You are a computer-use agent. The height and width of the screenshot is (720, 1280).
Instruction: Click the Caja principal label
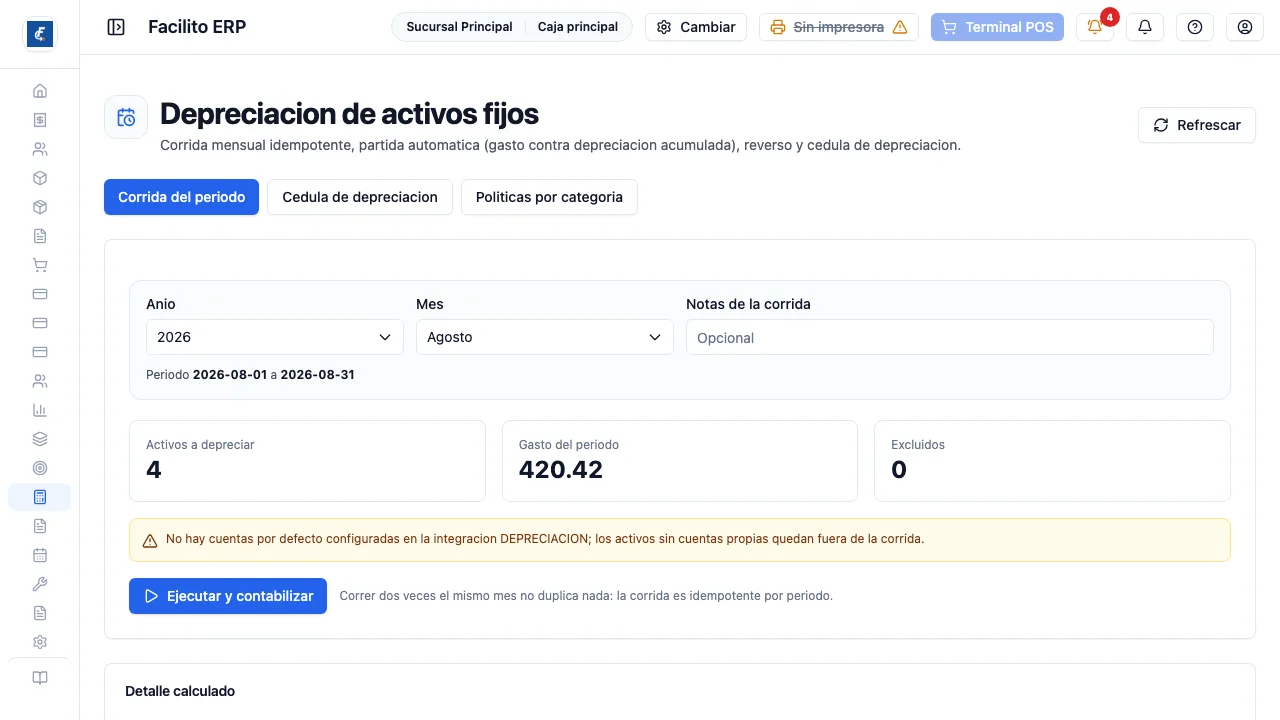tap(578, 27)
